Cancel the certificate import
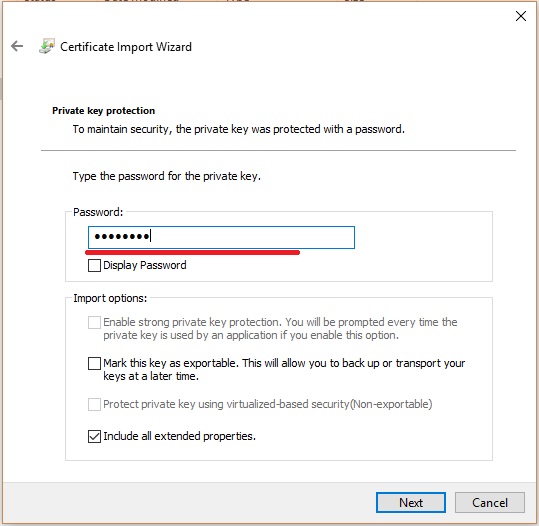The image size is (539, 526). pyautogui.click(x=490, y=503)
